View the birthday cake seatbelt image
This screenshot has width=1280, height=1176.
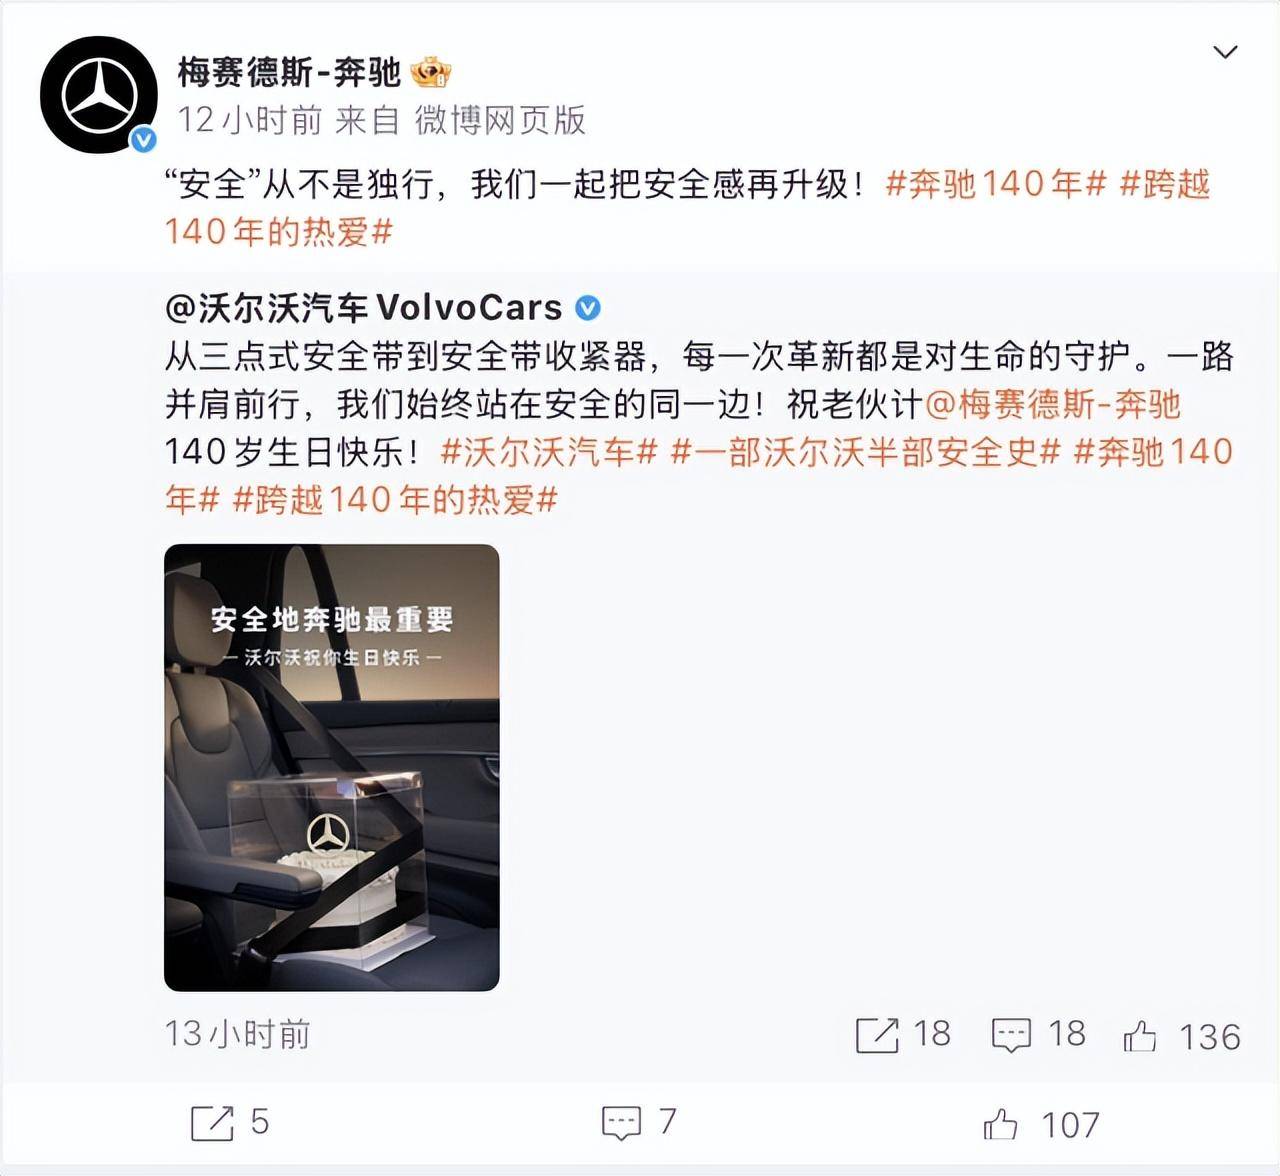[x=332, y=767]
